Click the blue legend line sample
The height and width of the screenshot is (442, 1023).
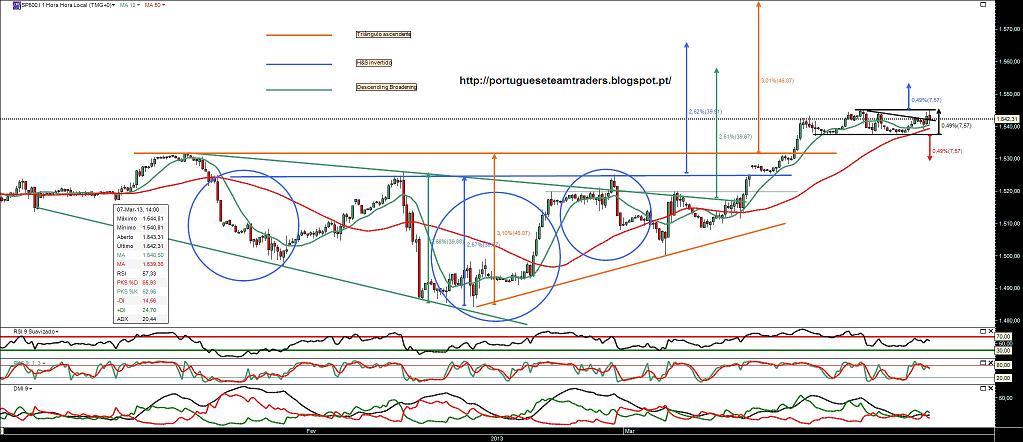coord(299,65)
